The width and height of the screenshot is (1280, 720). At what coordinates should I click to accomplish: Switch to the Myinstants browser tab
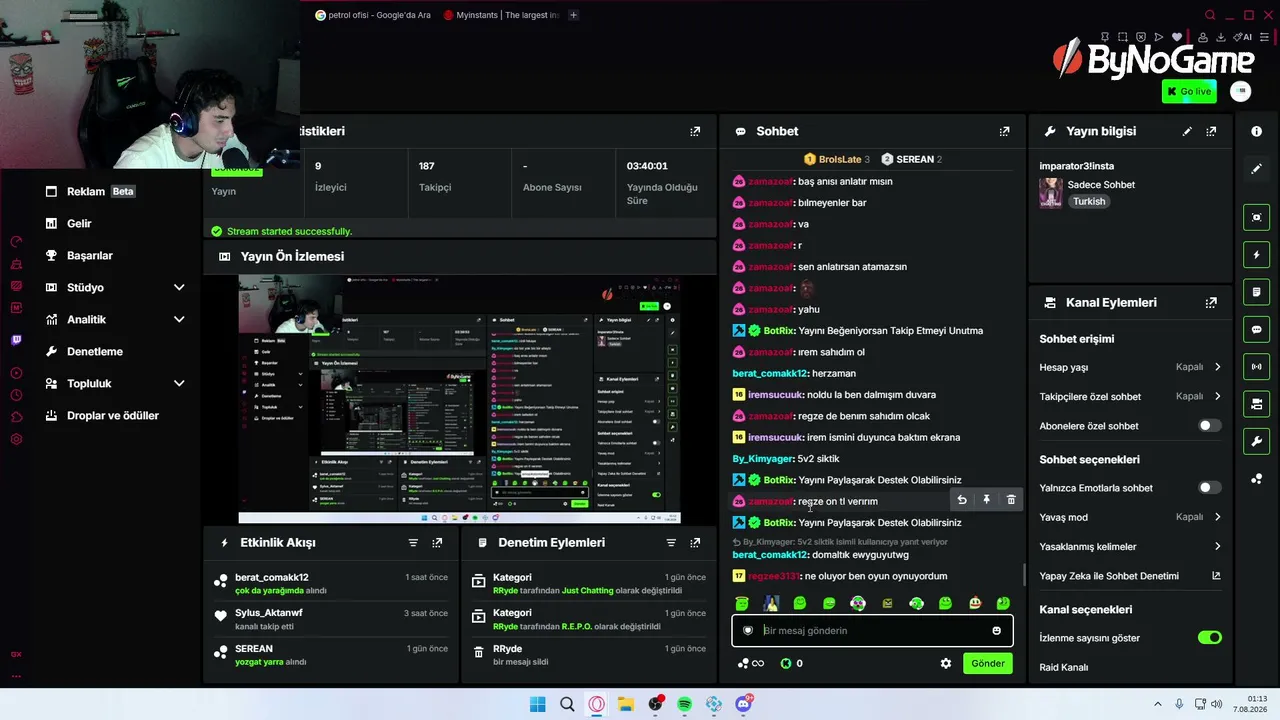pyautogui.click(x=501, y=15)
